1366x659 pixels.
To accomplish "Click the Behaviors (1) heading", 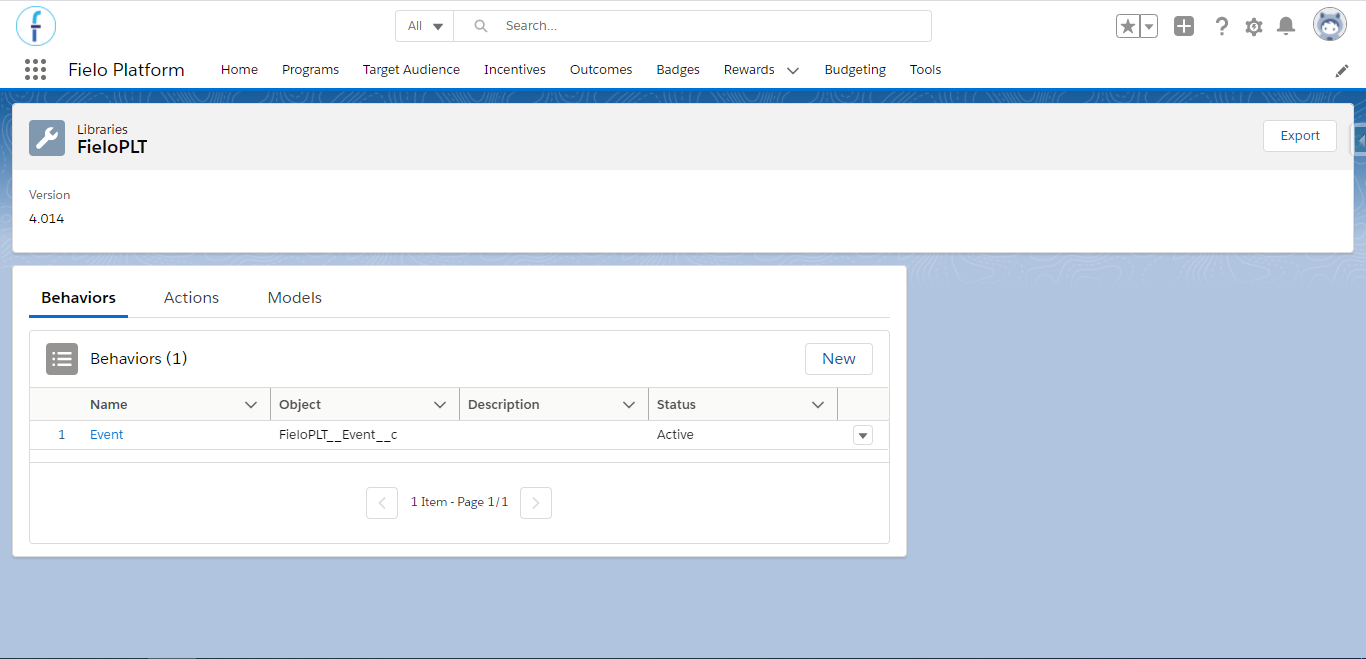I will coord(139,358).
